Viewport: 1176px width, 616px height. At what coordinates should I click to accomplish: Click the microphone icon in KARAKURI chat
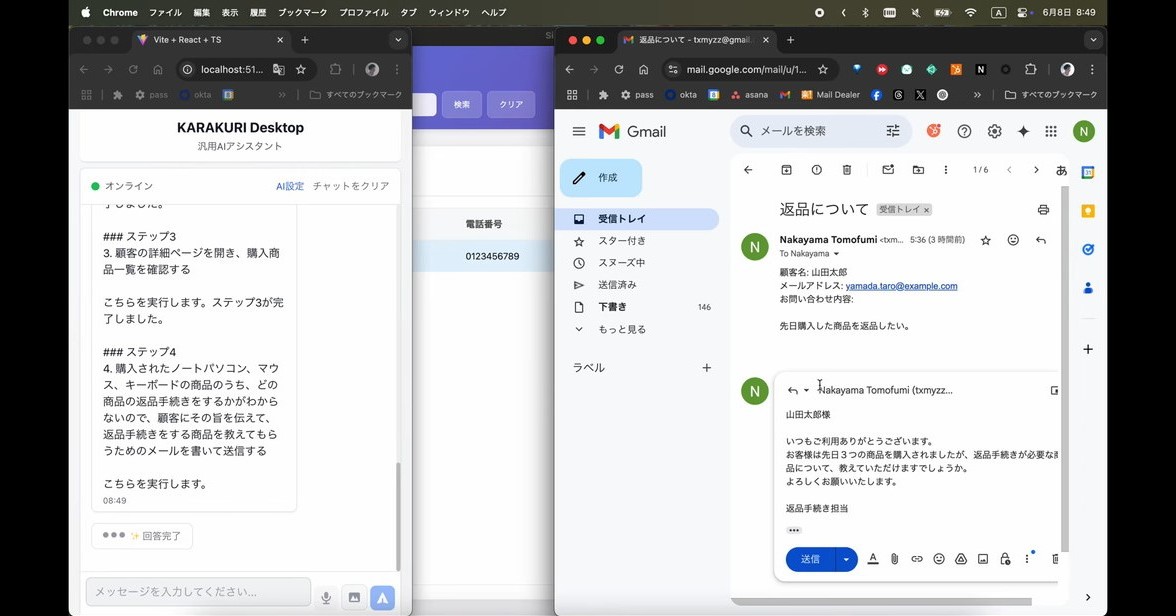(326, 598)
